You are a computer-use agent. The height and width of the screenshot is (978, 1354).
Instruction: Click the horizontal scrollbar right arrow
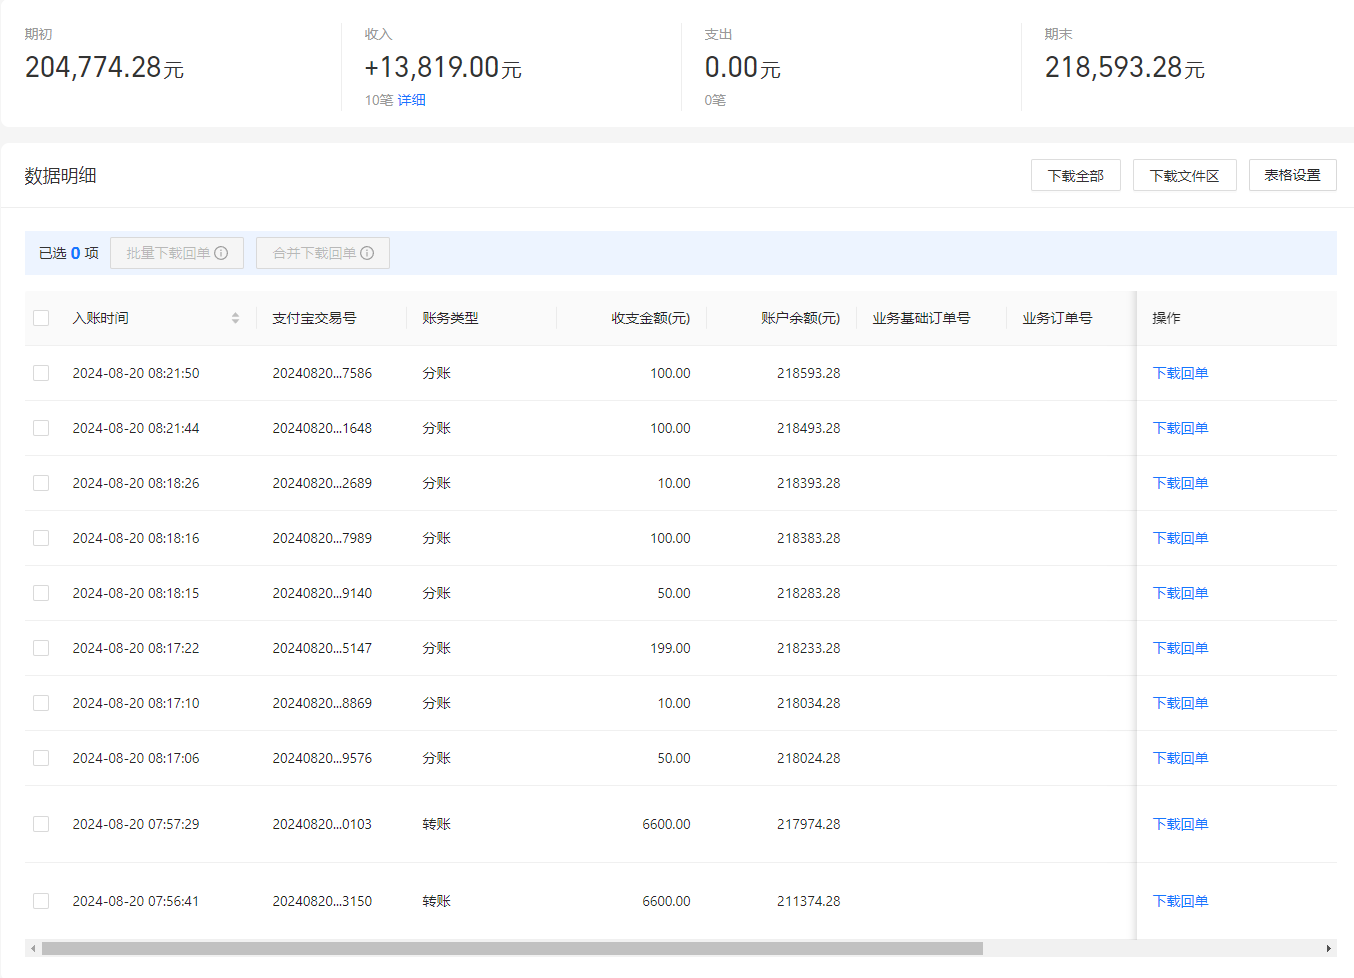click(x=1328, y=948)
